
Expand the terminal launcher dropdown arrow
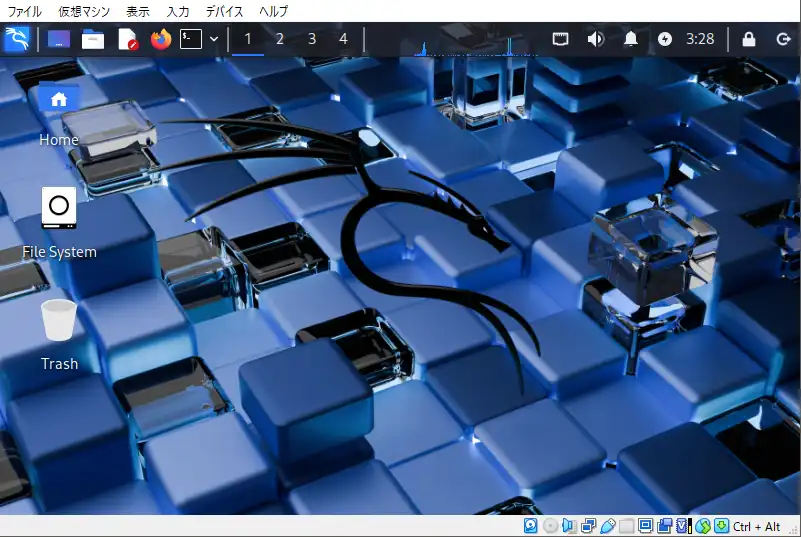tap(214, 39)
